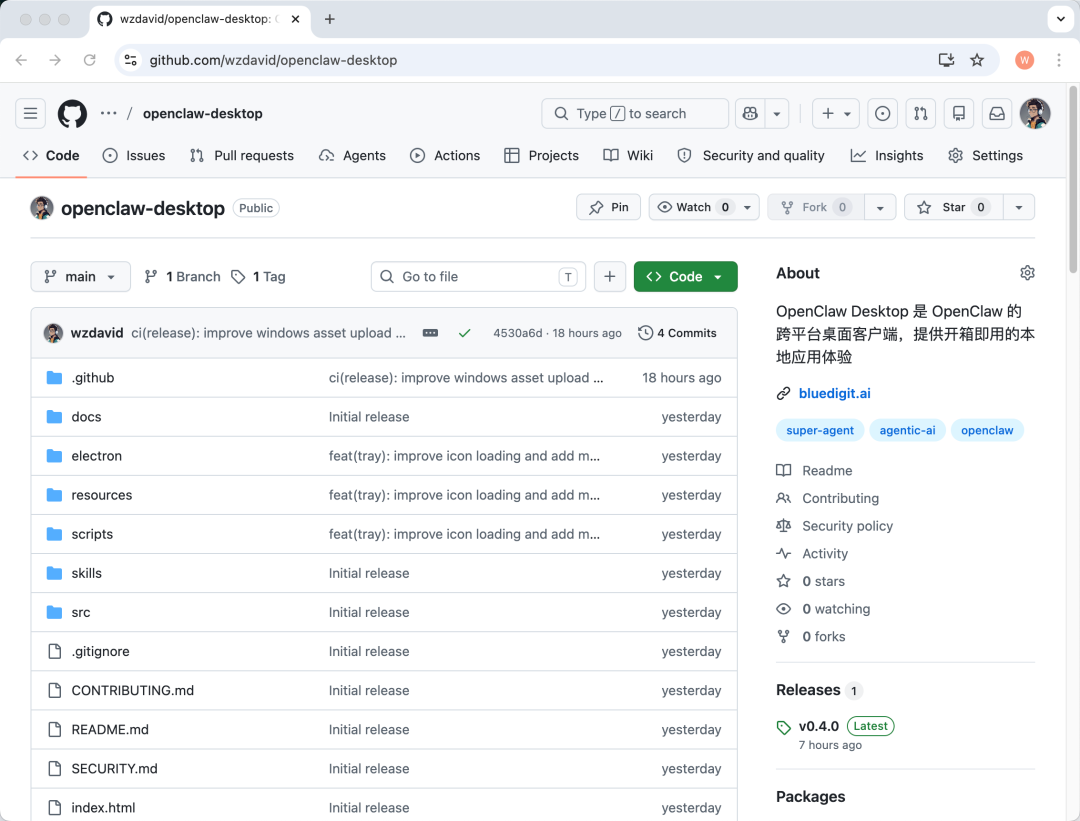Go to GitHub homepage via Octocat logo
This screenshot has width=1080, height=821.
tap(72, 114)
